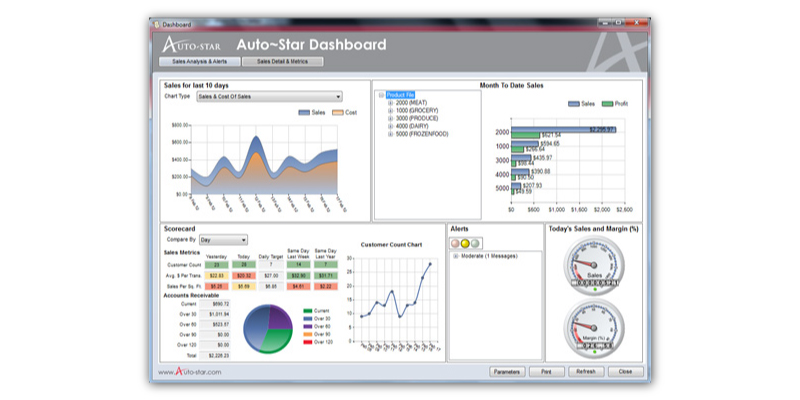Click the Customer Count Chart title
Viewport: 800px width, 400px height.
(x=391, y=245)
